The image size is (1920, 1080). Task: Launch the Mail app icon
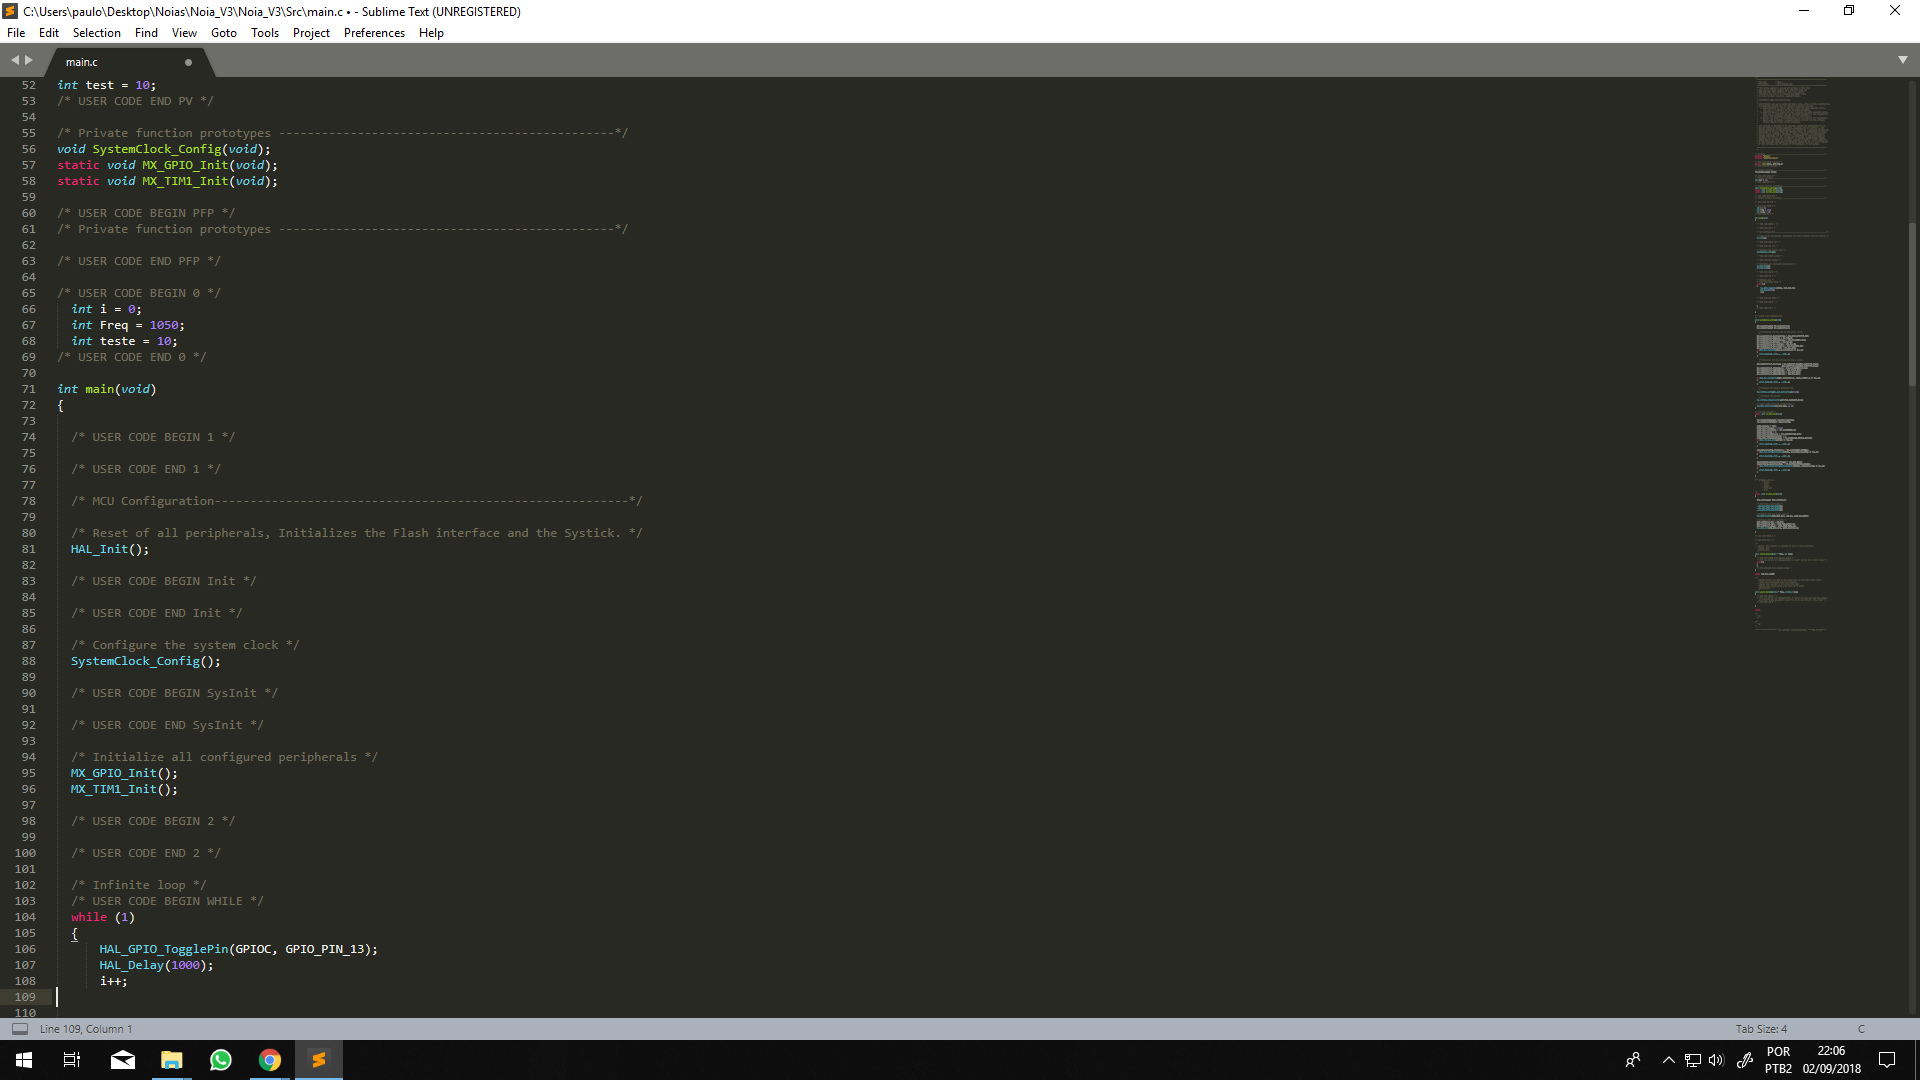123,1060
